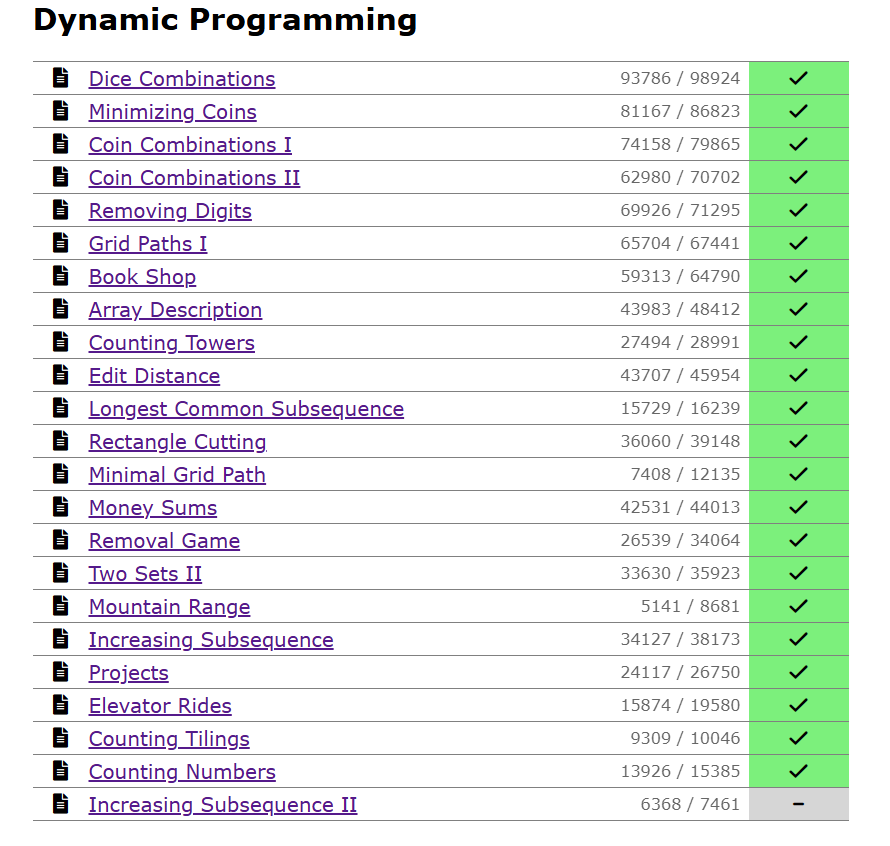
Task: Click the document icon beside Coin Combinations II
Action: [61, 176]
